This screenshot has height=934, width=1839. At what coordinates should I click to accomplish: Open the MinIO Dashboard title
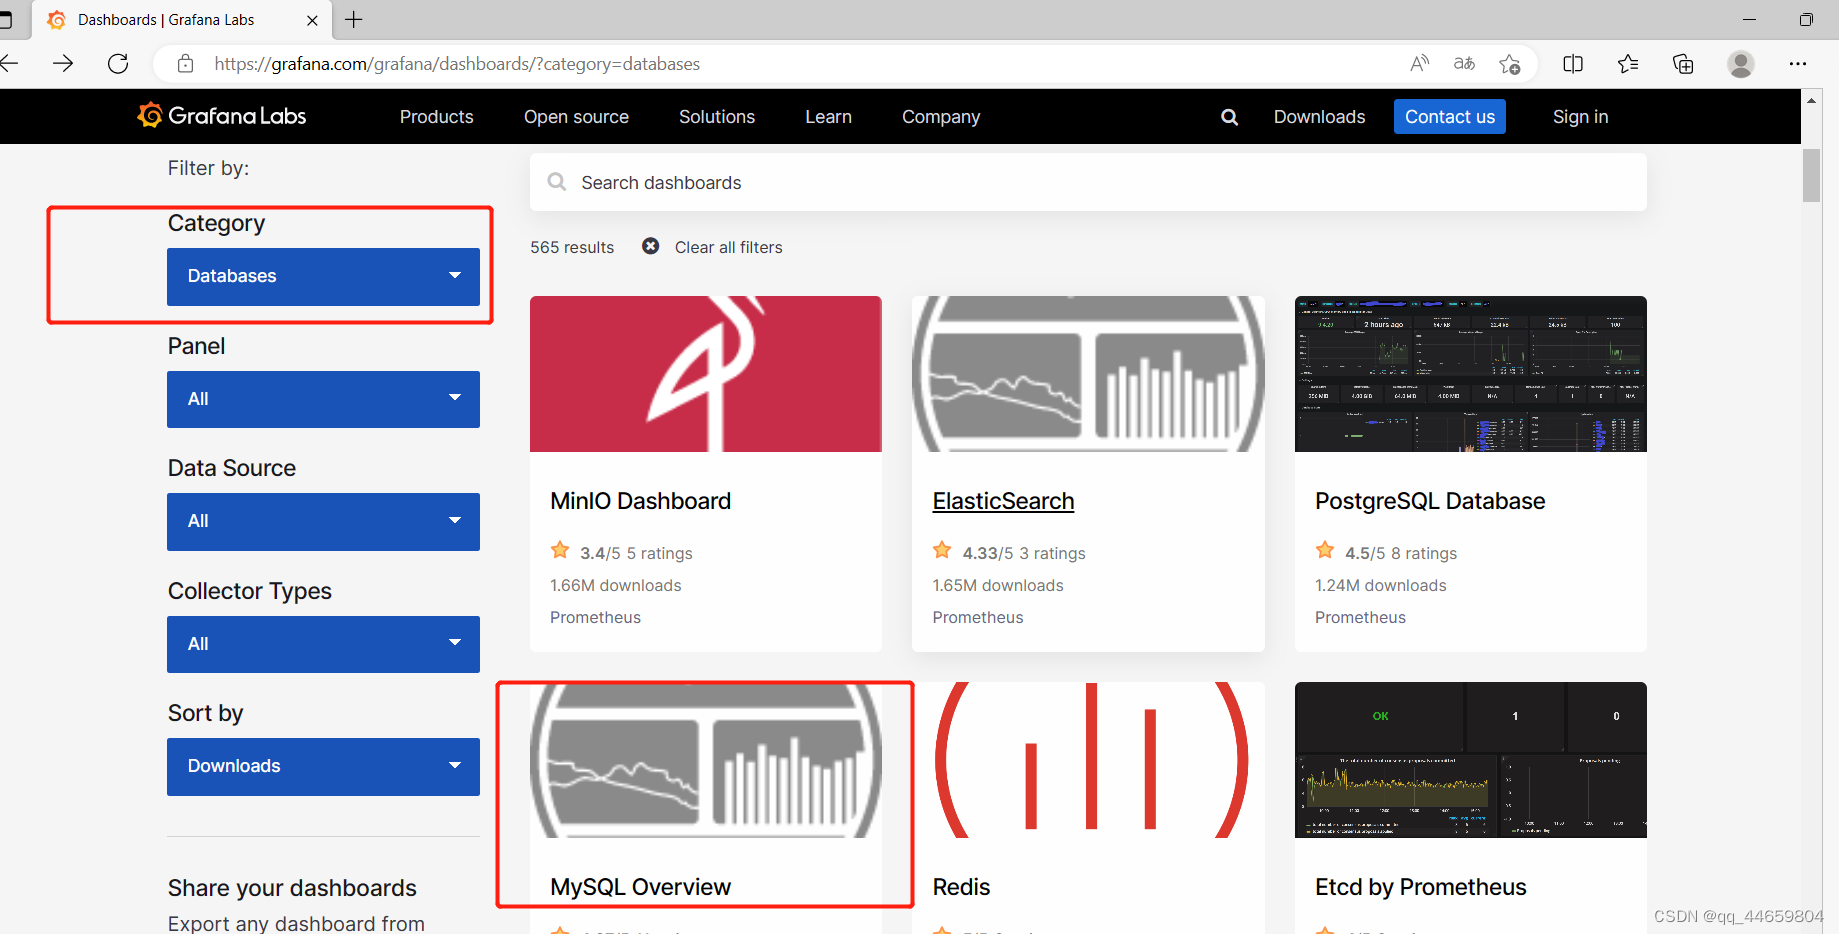(x=640, y=501)
